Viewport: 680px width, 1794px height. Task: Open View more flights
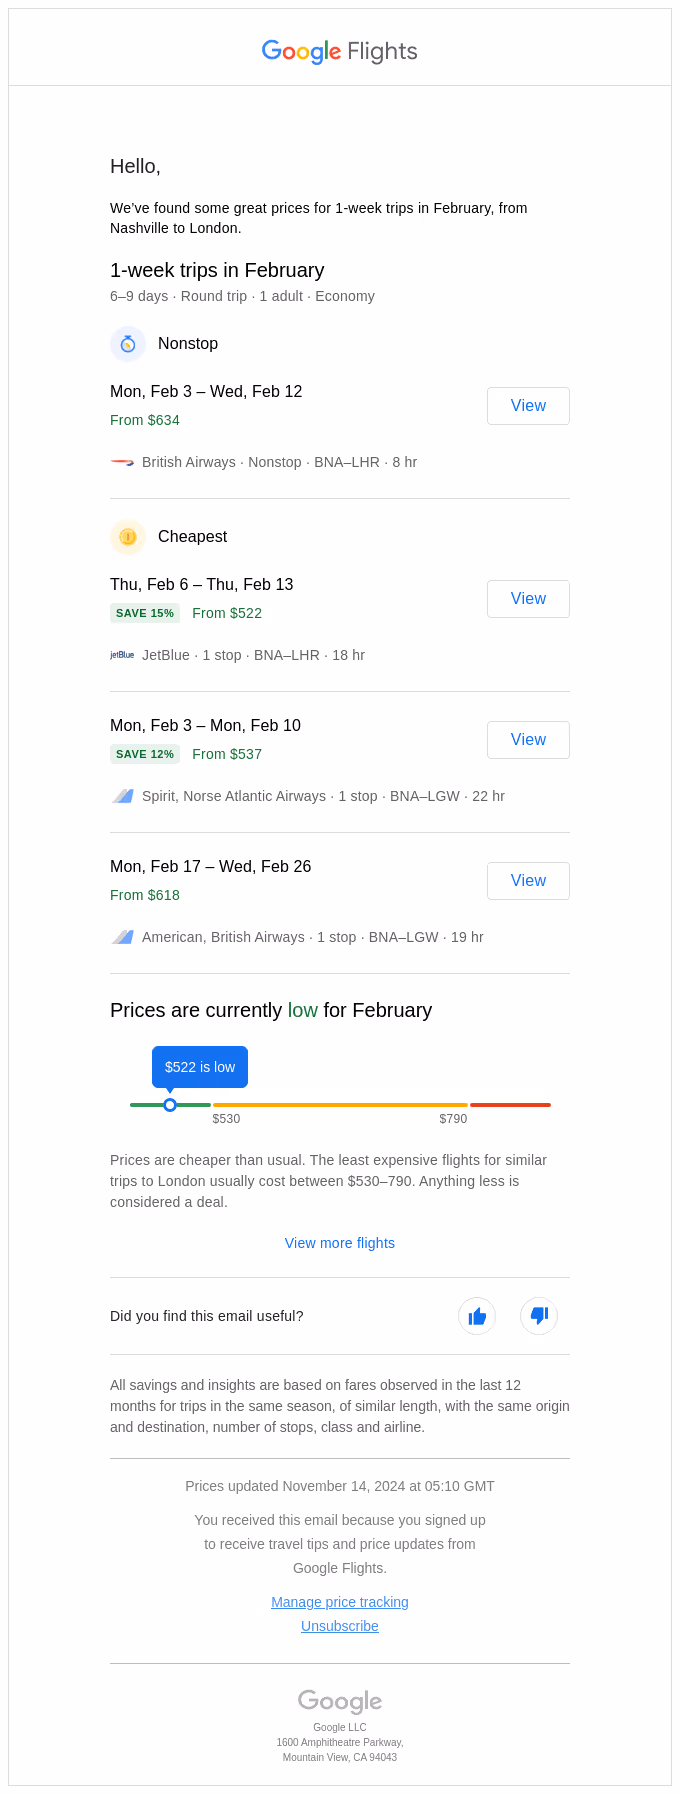coord(339,1243)
